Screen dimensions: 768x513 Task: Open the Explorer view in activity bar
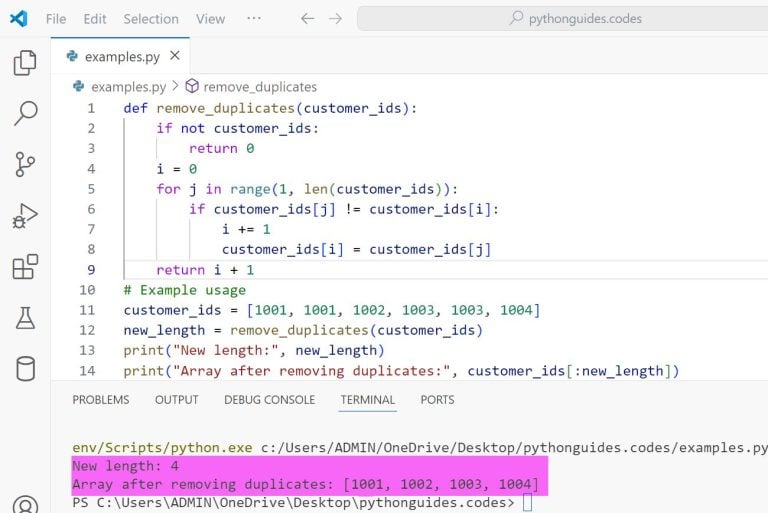coord(25,63)
